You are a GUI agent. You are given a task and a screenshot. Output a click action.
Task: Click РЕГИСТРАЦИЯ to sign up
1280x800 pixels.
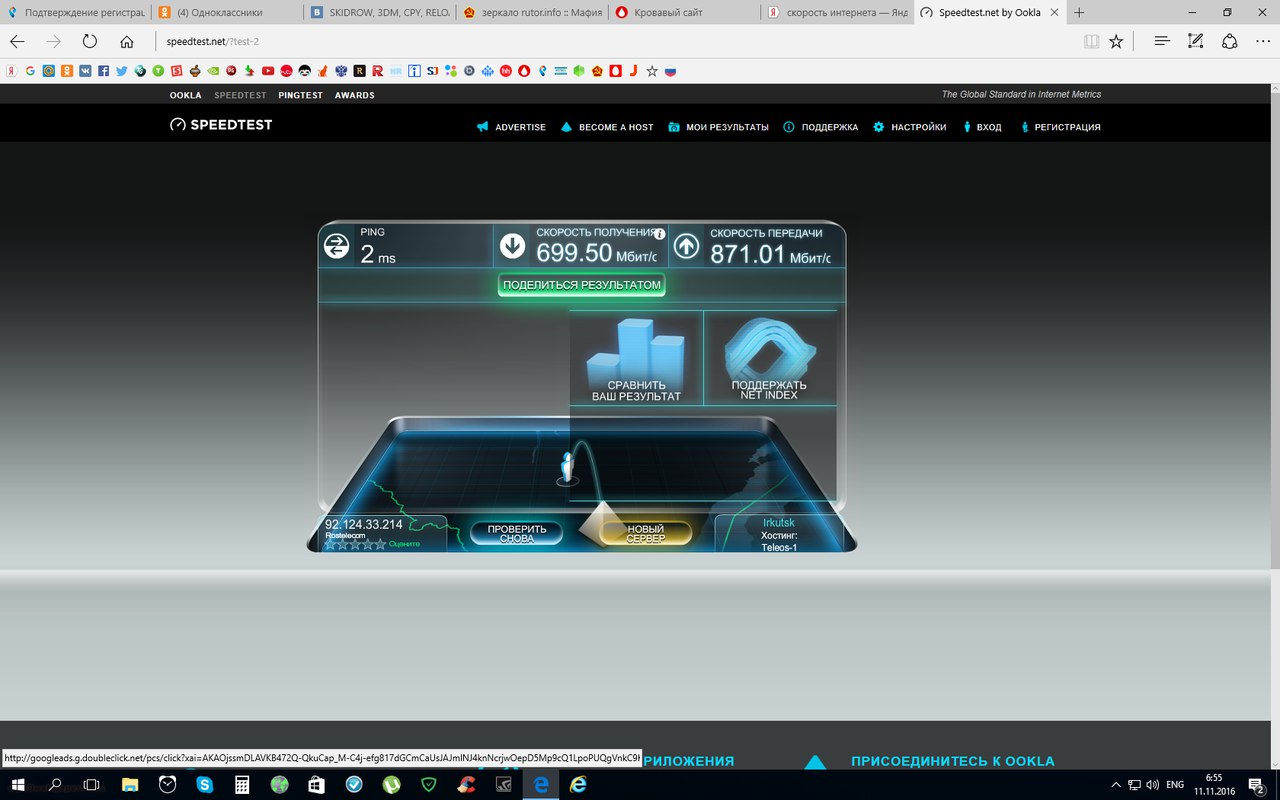pos(1060,127)
